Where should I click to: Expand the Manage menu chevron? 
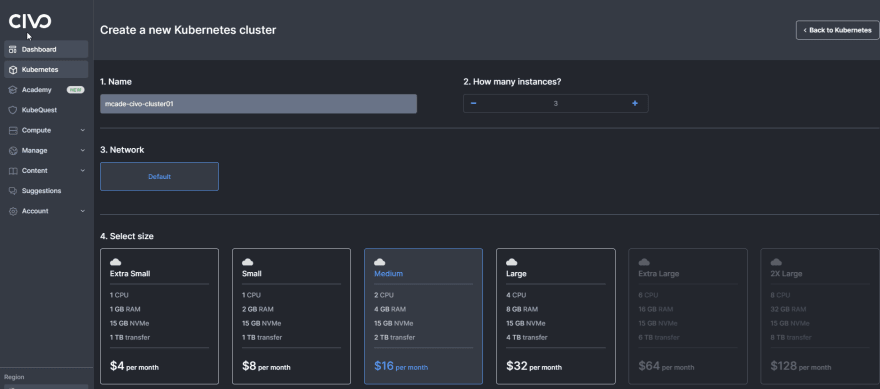click(82, 150)
